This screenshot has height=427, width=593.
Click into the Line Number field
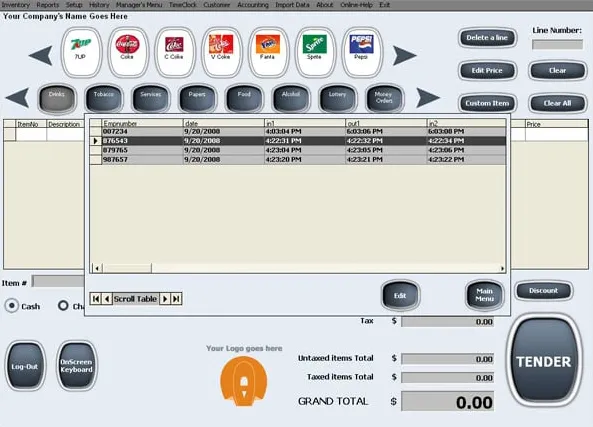click(x=557, y=45)
